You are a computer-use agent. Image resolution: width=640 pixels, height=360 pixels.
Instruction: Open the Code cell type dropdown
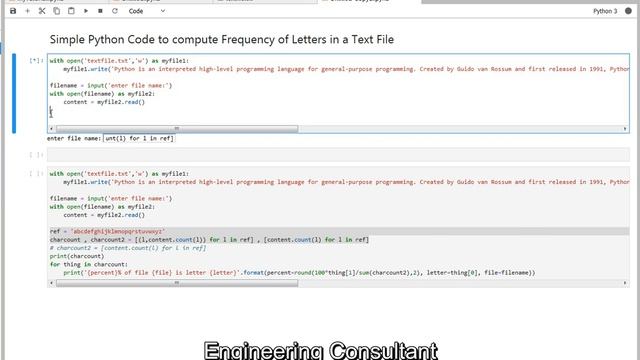point(147,11)
